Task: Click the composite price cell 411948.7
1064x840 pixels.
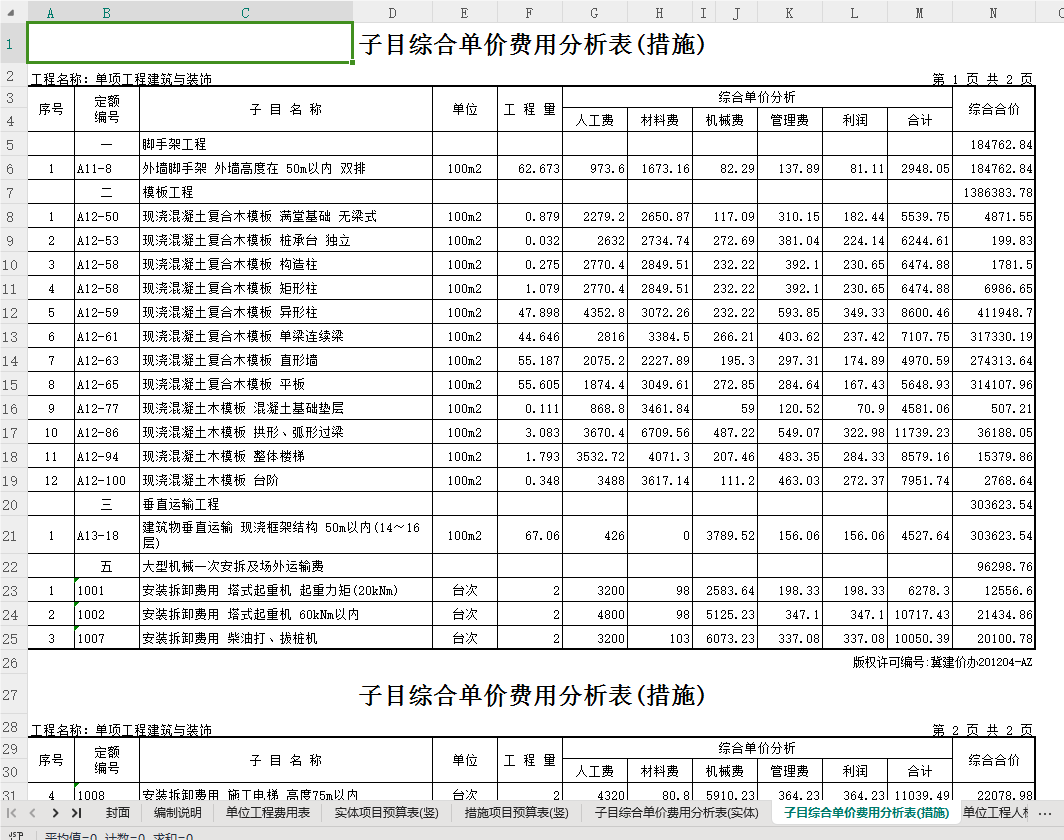Action: point(993,313)
